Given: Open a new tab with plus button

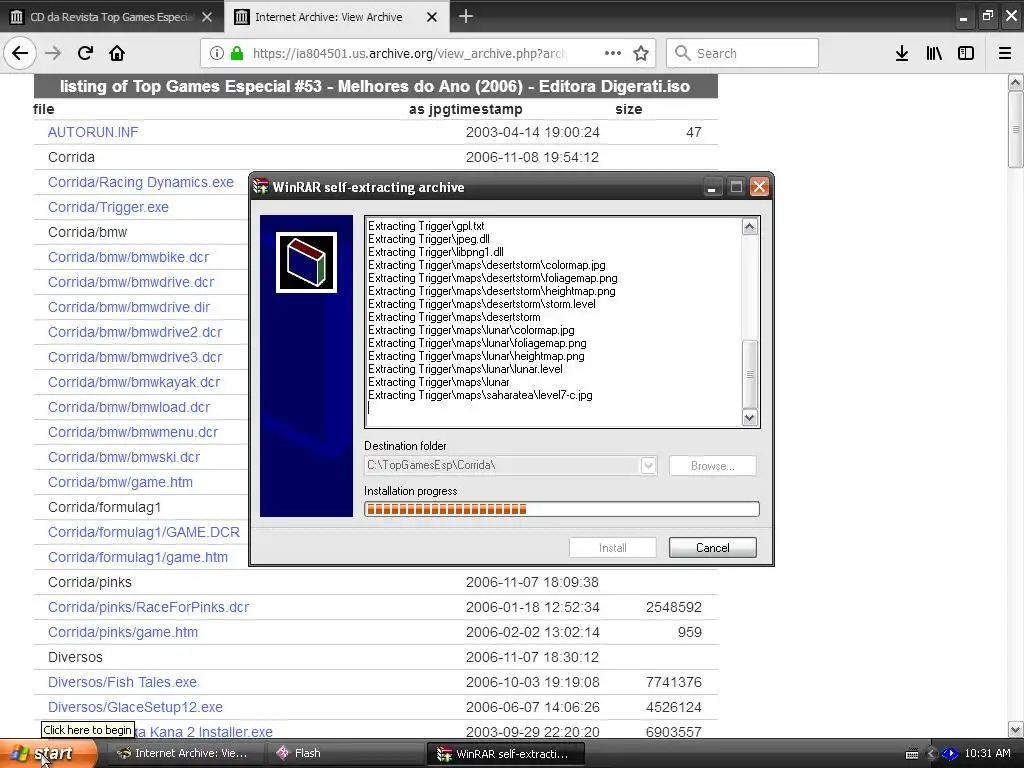Looking at the screenshot, I should click(x=466, y=16).
